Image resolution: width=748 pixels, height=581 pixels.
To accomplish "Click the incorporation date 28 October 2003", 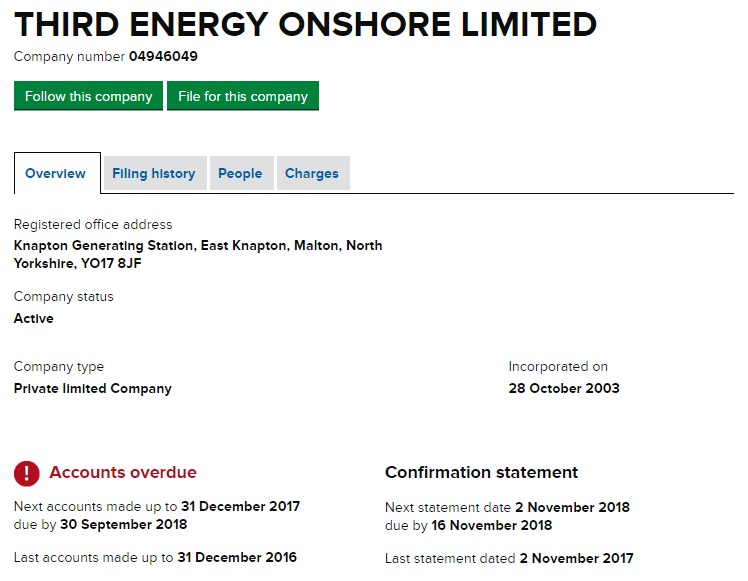I will pos(564,388).
